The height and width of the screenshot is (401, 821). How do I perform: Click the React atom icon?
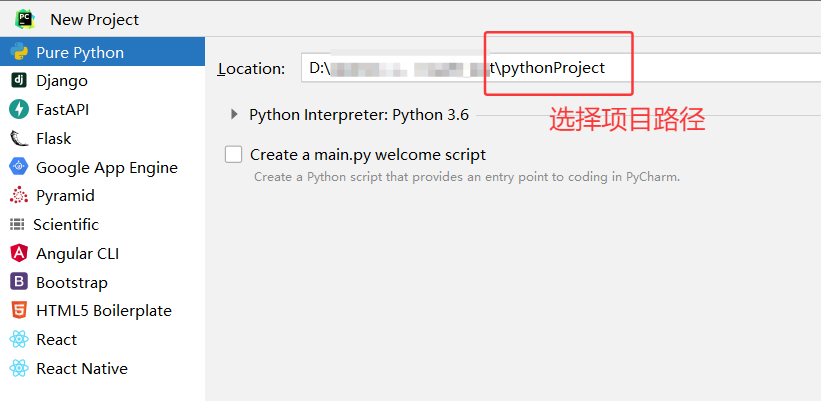click(x=19, y=340)
